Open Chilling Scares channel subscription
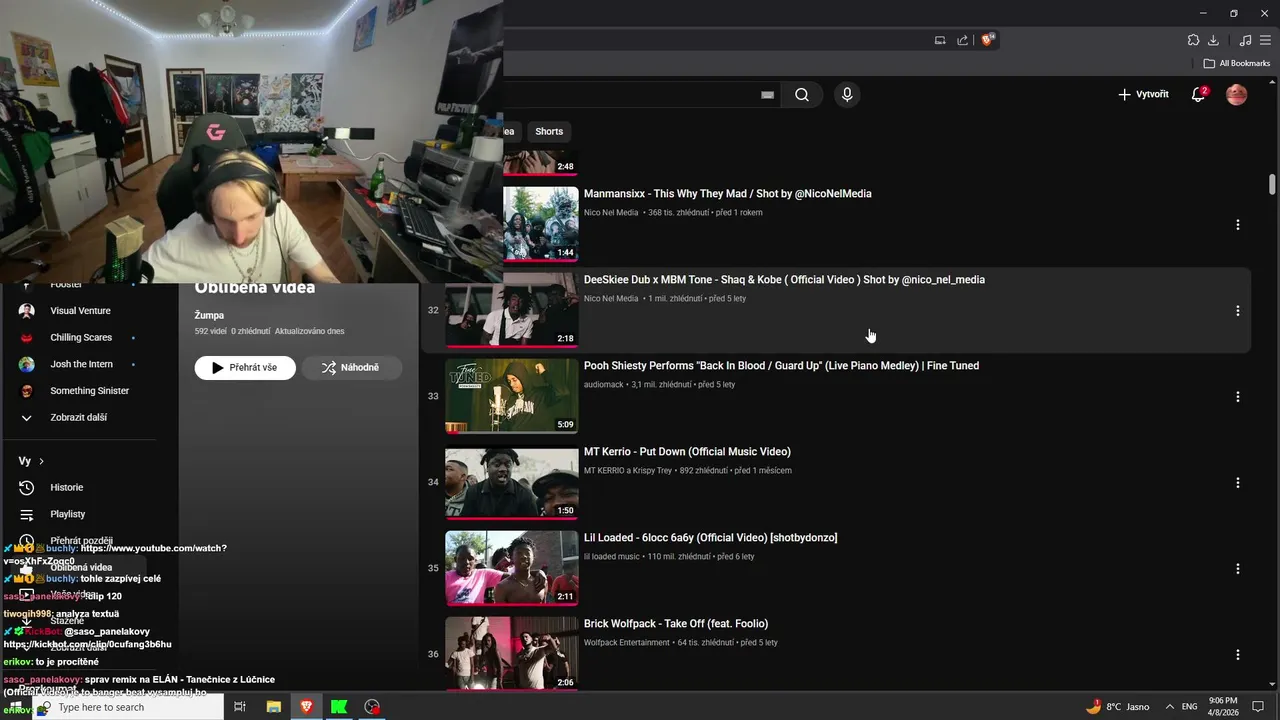Screen dimensions: 1280x720 click(81, 338)
